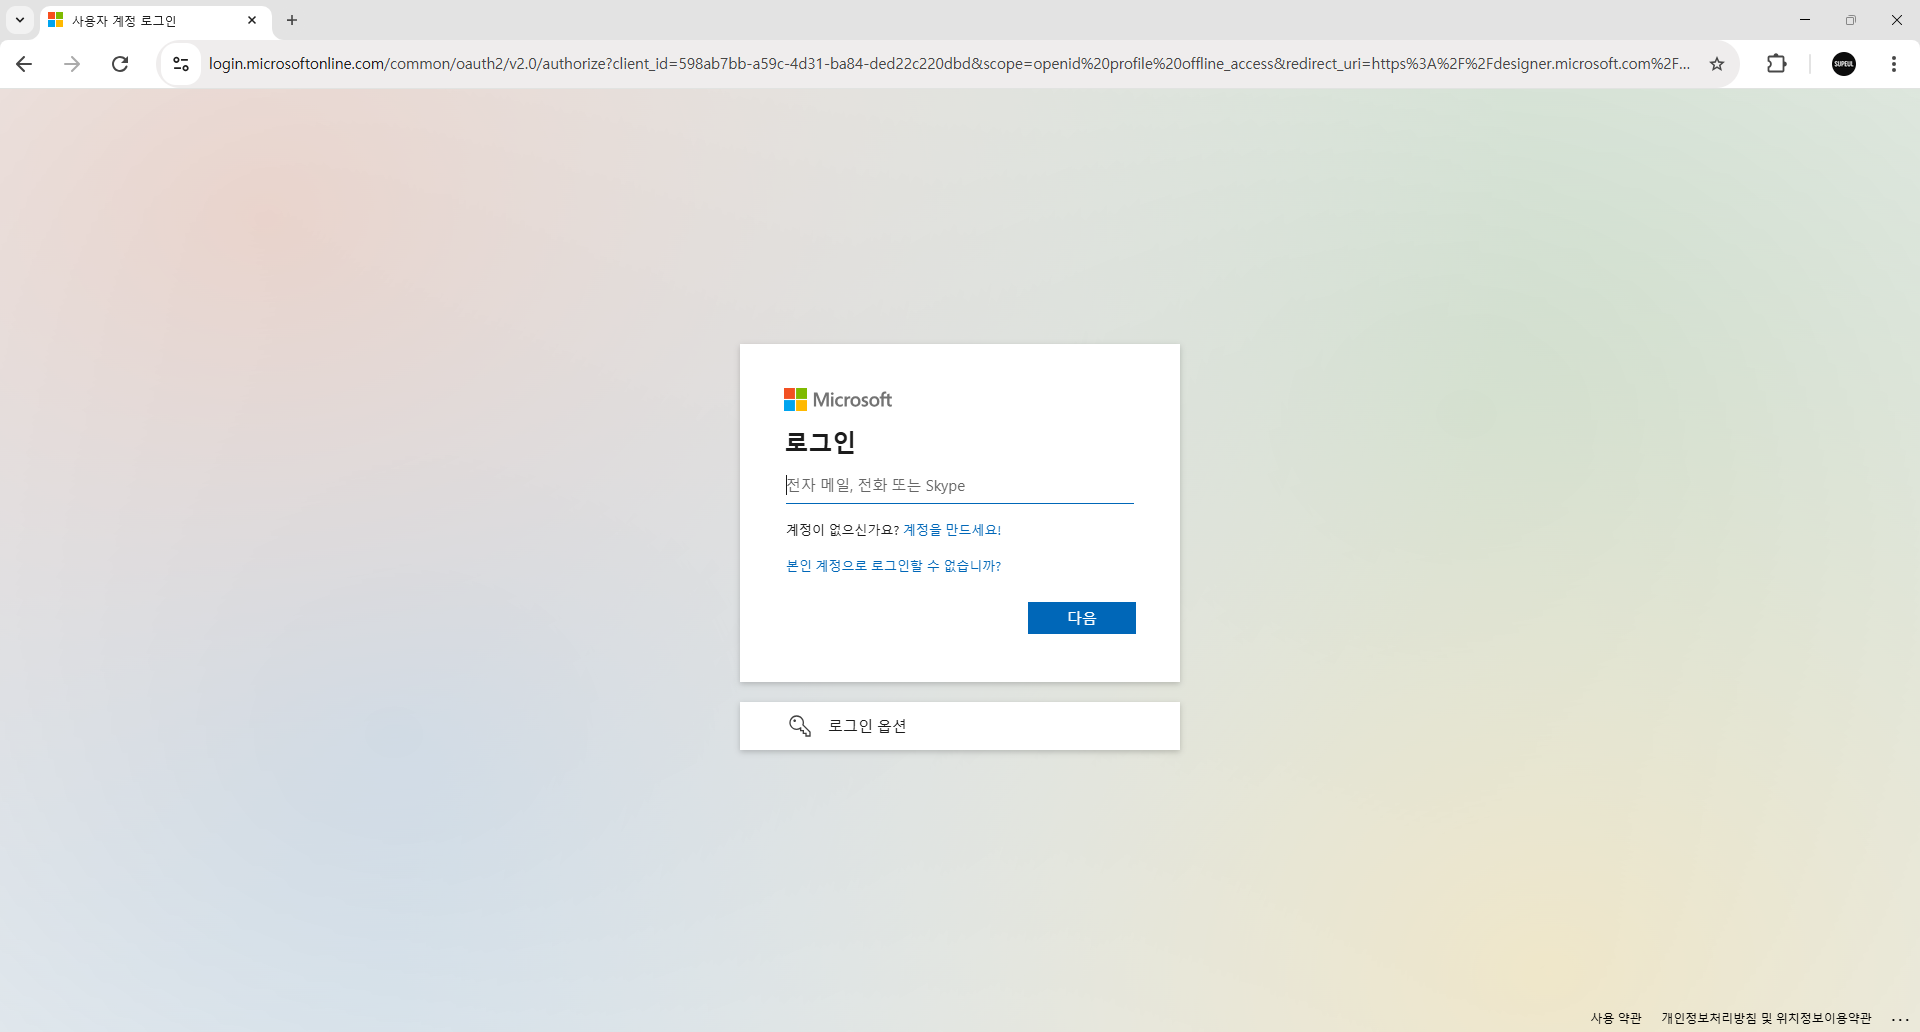Open the 사용 약관 footer link
Viewport: 1920px width, 1032px height.
(x=1616, y=1018)
